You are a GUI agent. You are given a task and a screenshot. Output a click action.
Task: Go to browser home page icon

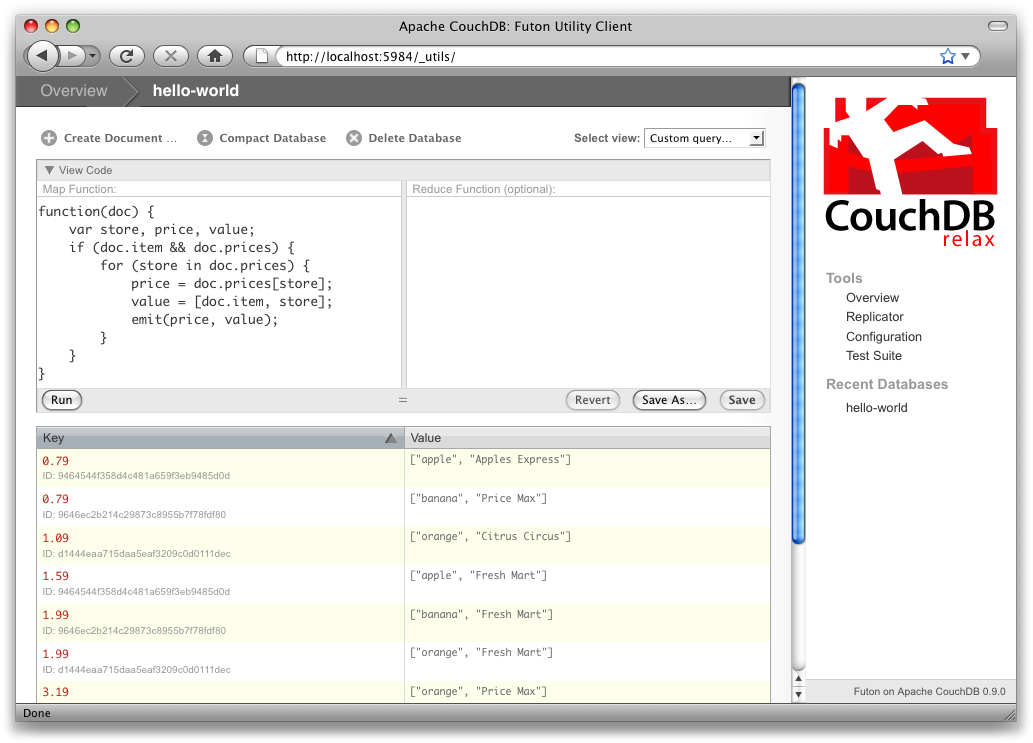click(x=215, y=56)
